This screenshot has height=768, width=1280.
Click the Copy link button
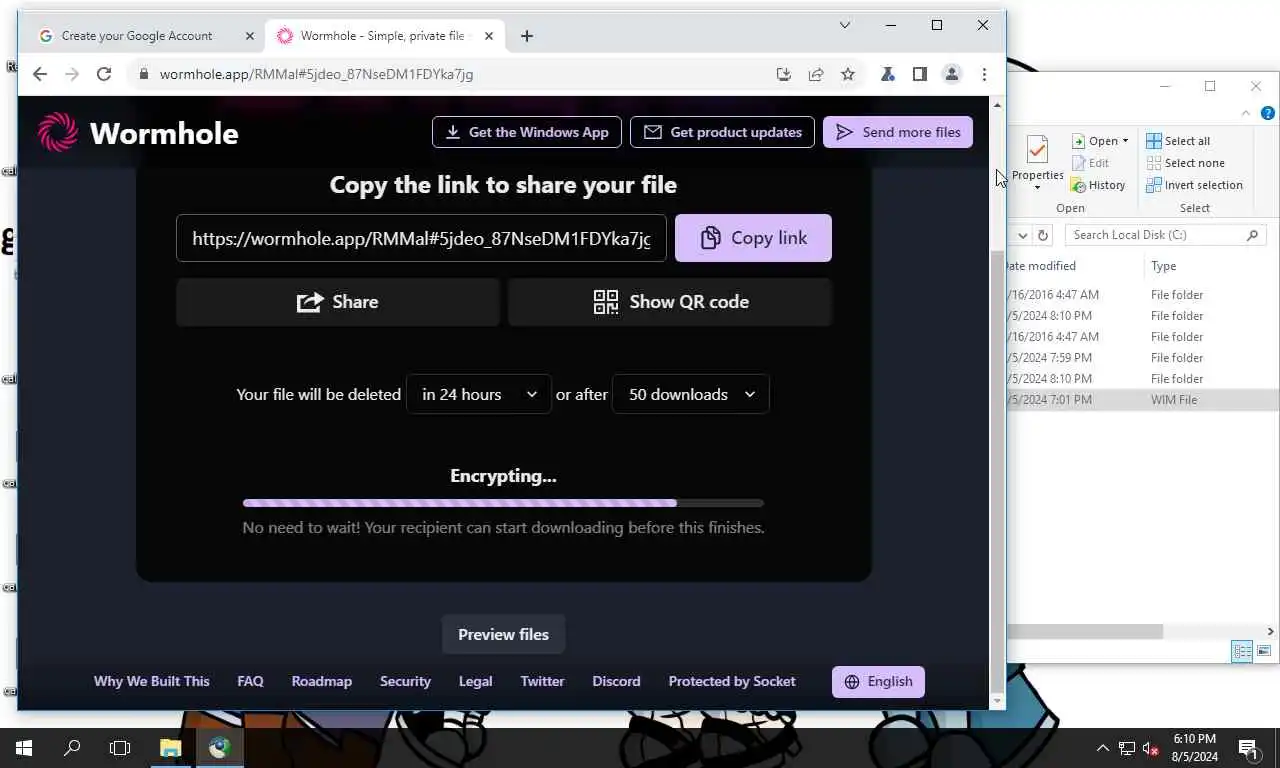[753, 238]
